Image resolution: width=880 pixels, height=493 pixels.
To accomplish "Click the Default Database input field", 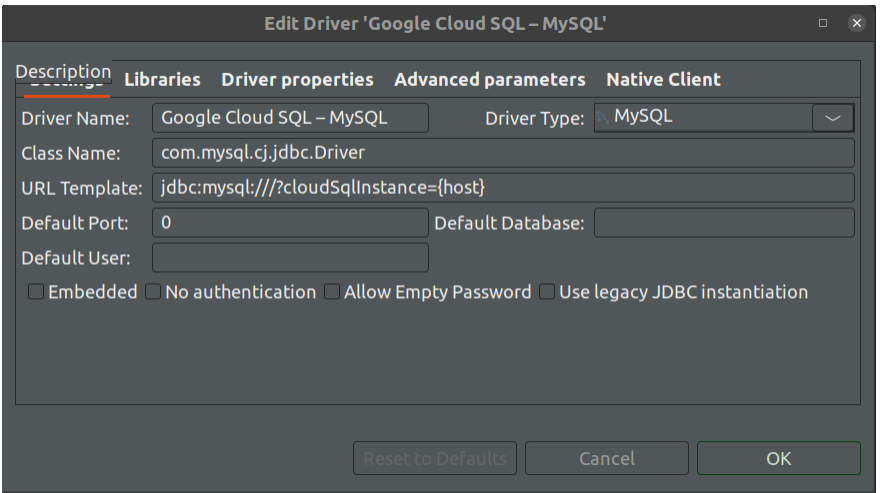I will click(724, 223).
